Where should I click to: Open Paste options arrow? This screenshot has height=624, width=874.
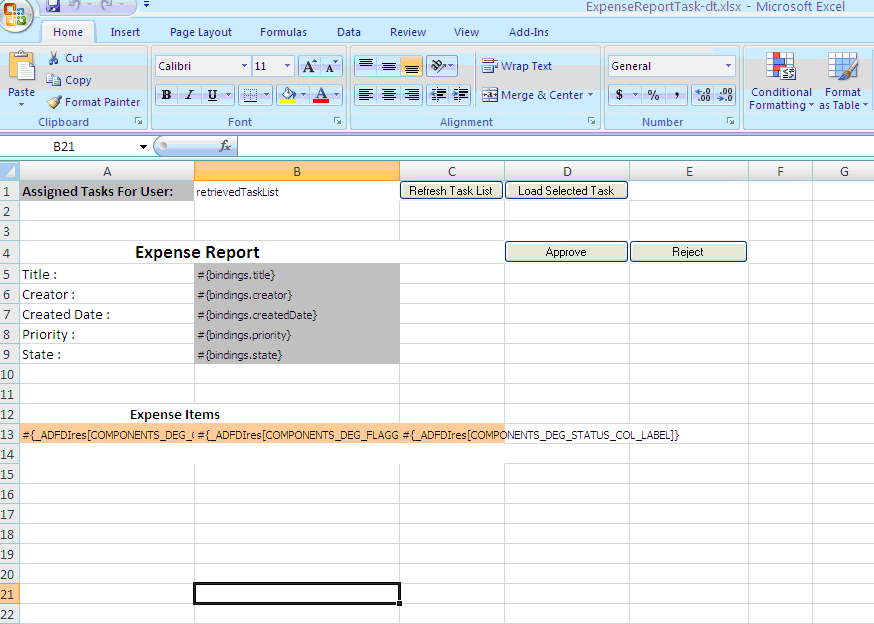click(22, 104)
